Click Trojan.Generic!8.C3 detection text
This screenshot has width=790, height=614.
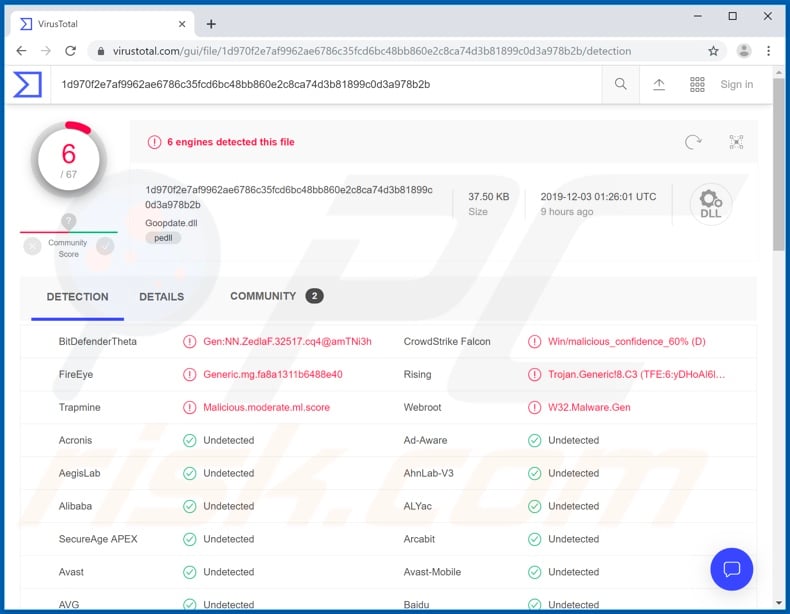[636, 374]
